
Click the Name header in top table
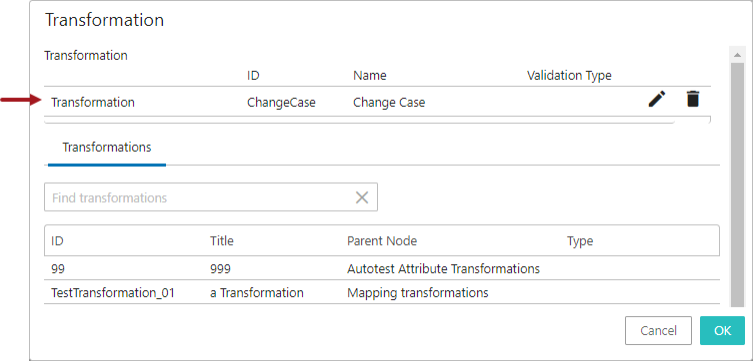[370, 76]
